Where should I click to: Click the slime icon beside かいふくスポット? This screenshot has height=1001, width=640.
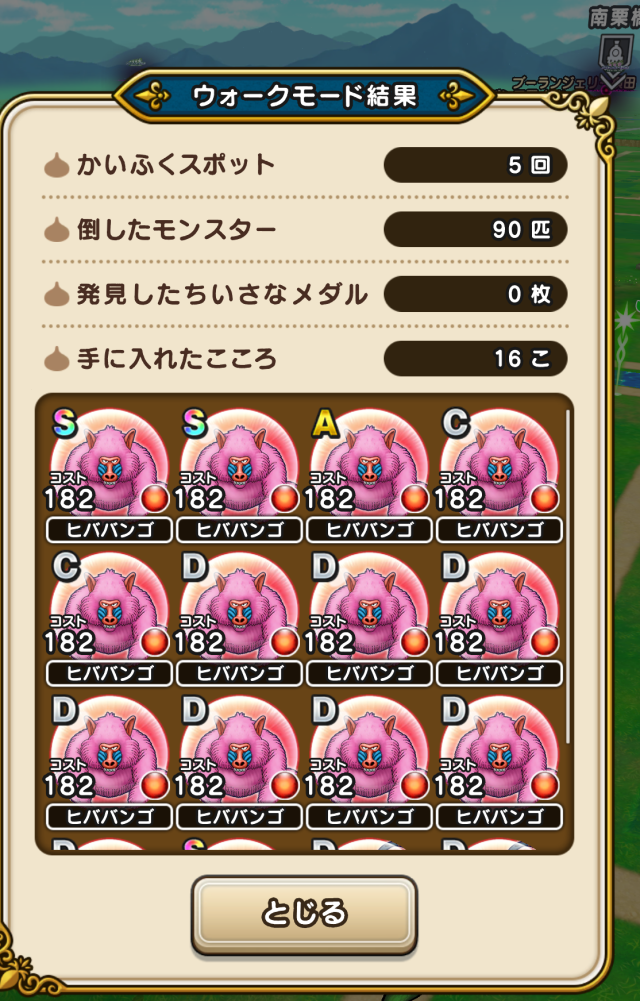[56, 165]
